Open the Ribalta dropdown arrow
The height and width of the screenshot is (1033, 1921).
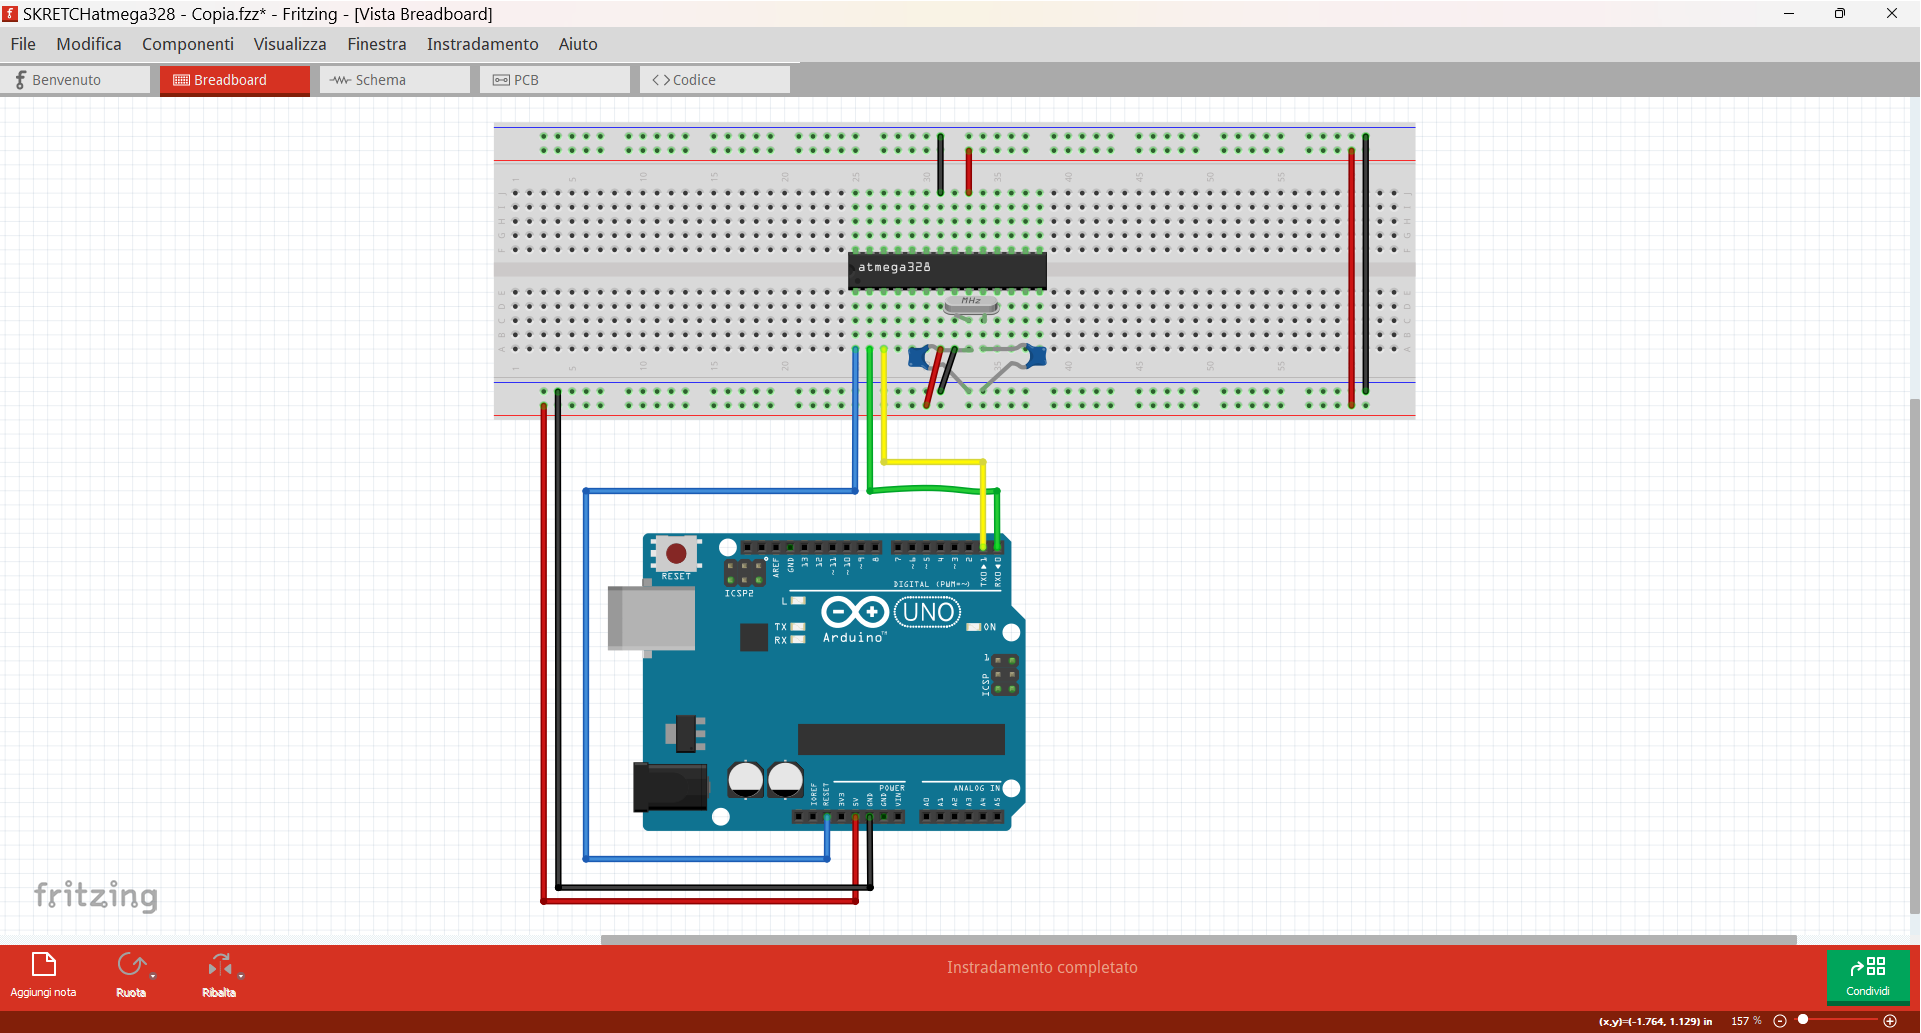(x=241, y=976)
